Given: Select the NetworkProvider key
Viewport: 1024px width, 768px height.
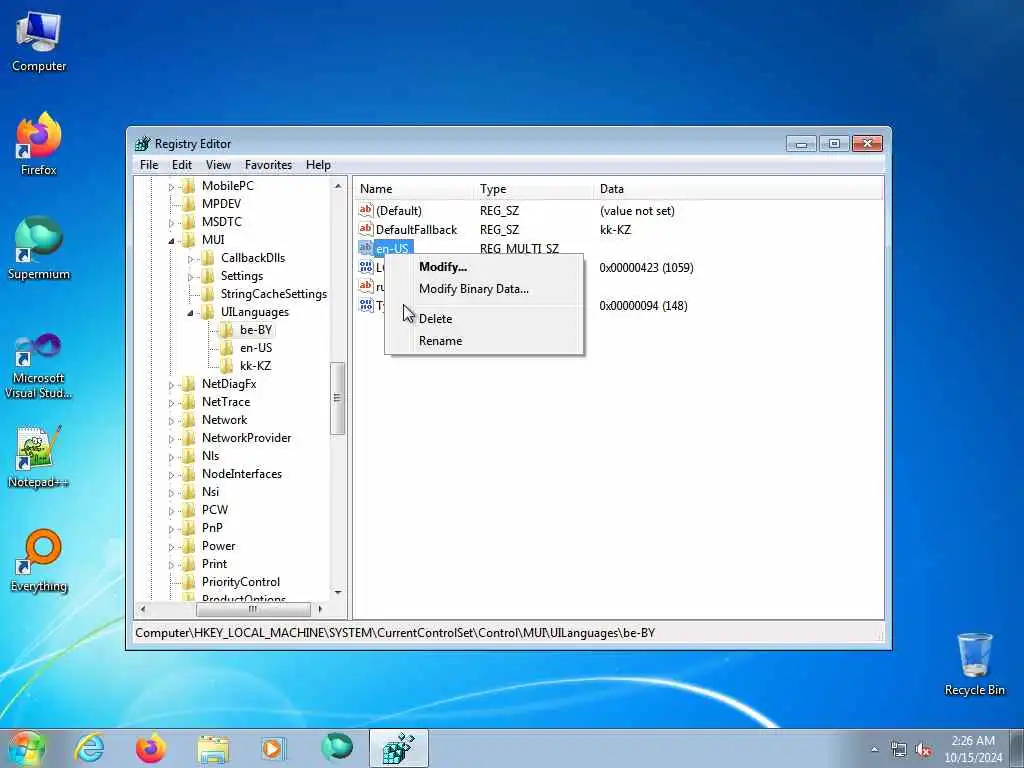Looking at the screenshot, I should click(x=246, y=438).
